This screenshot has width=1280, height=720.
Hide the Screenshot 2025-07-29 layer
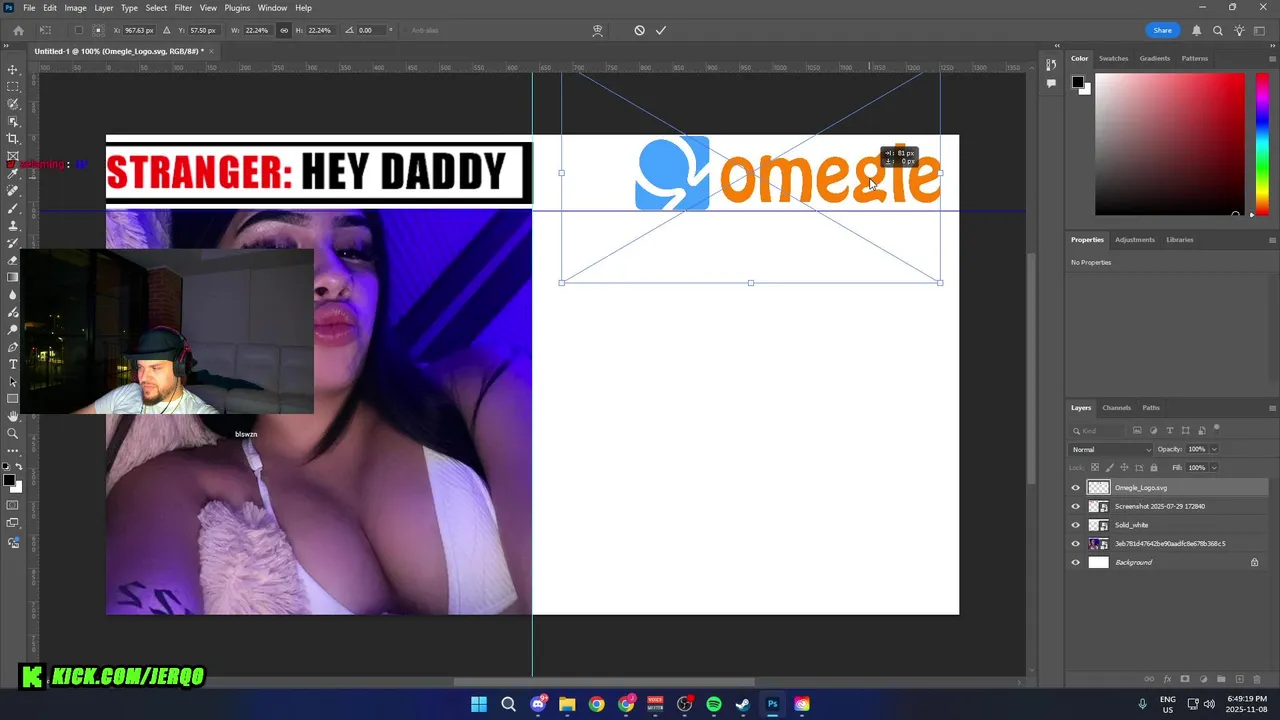pyautogui.click(x=1076, y=507)
